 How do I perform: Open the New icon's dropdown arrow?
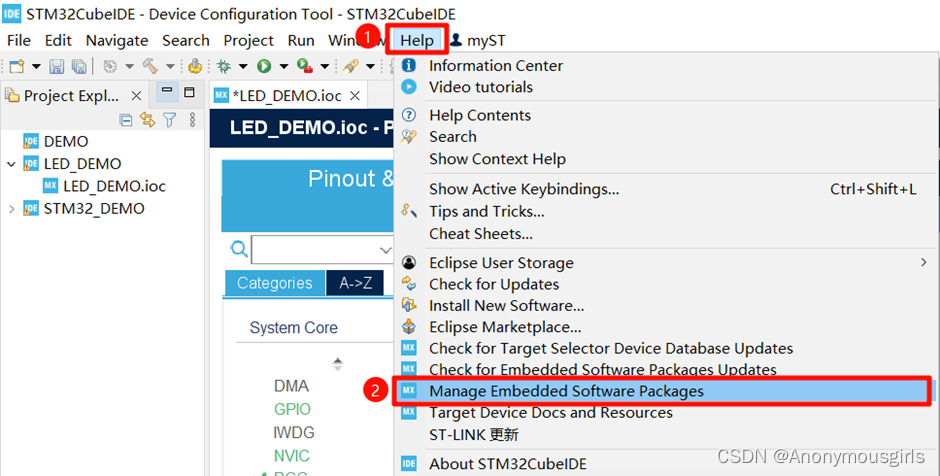(36, 66)
